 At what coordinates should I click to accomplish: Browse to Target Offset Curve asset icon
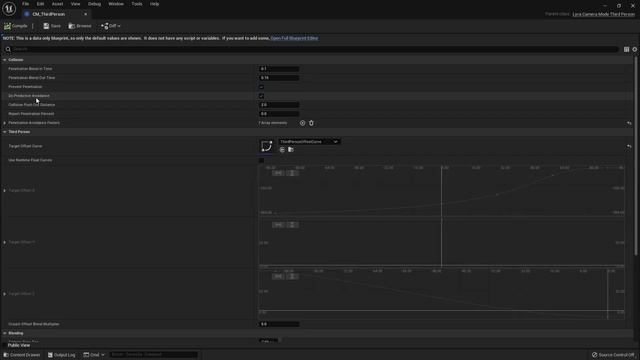coord(291,150)
